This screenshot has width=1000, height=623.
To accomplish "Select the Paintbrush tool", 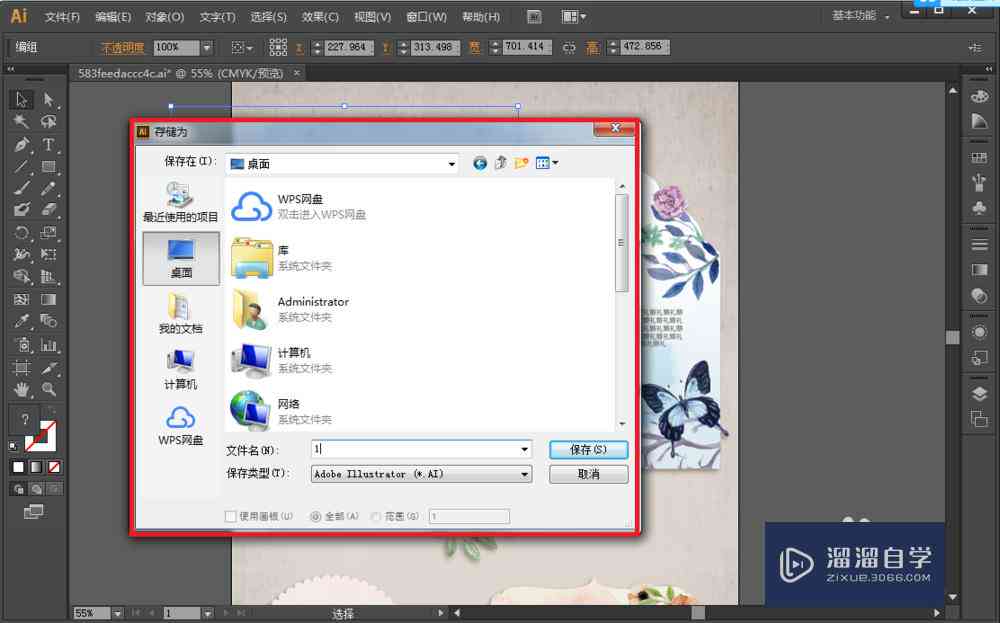I will point(21,188).
